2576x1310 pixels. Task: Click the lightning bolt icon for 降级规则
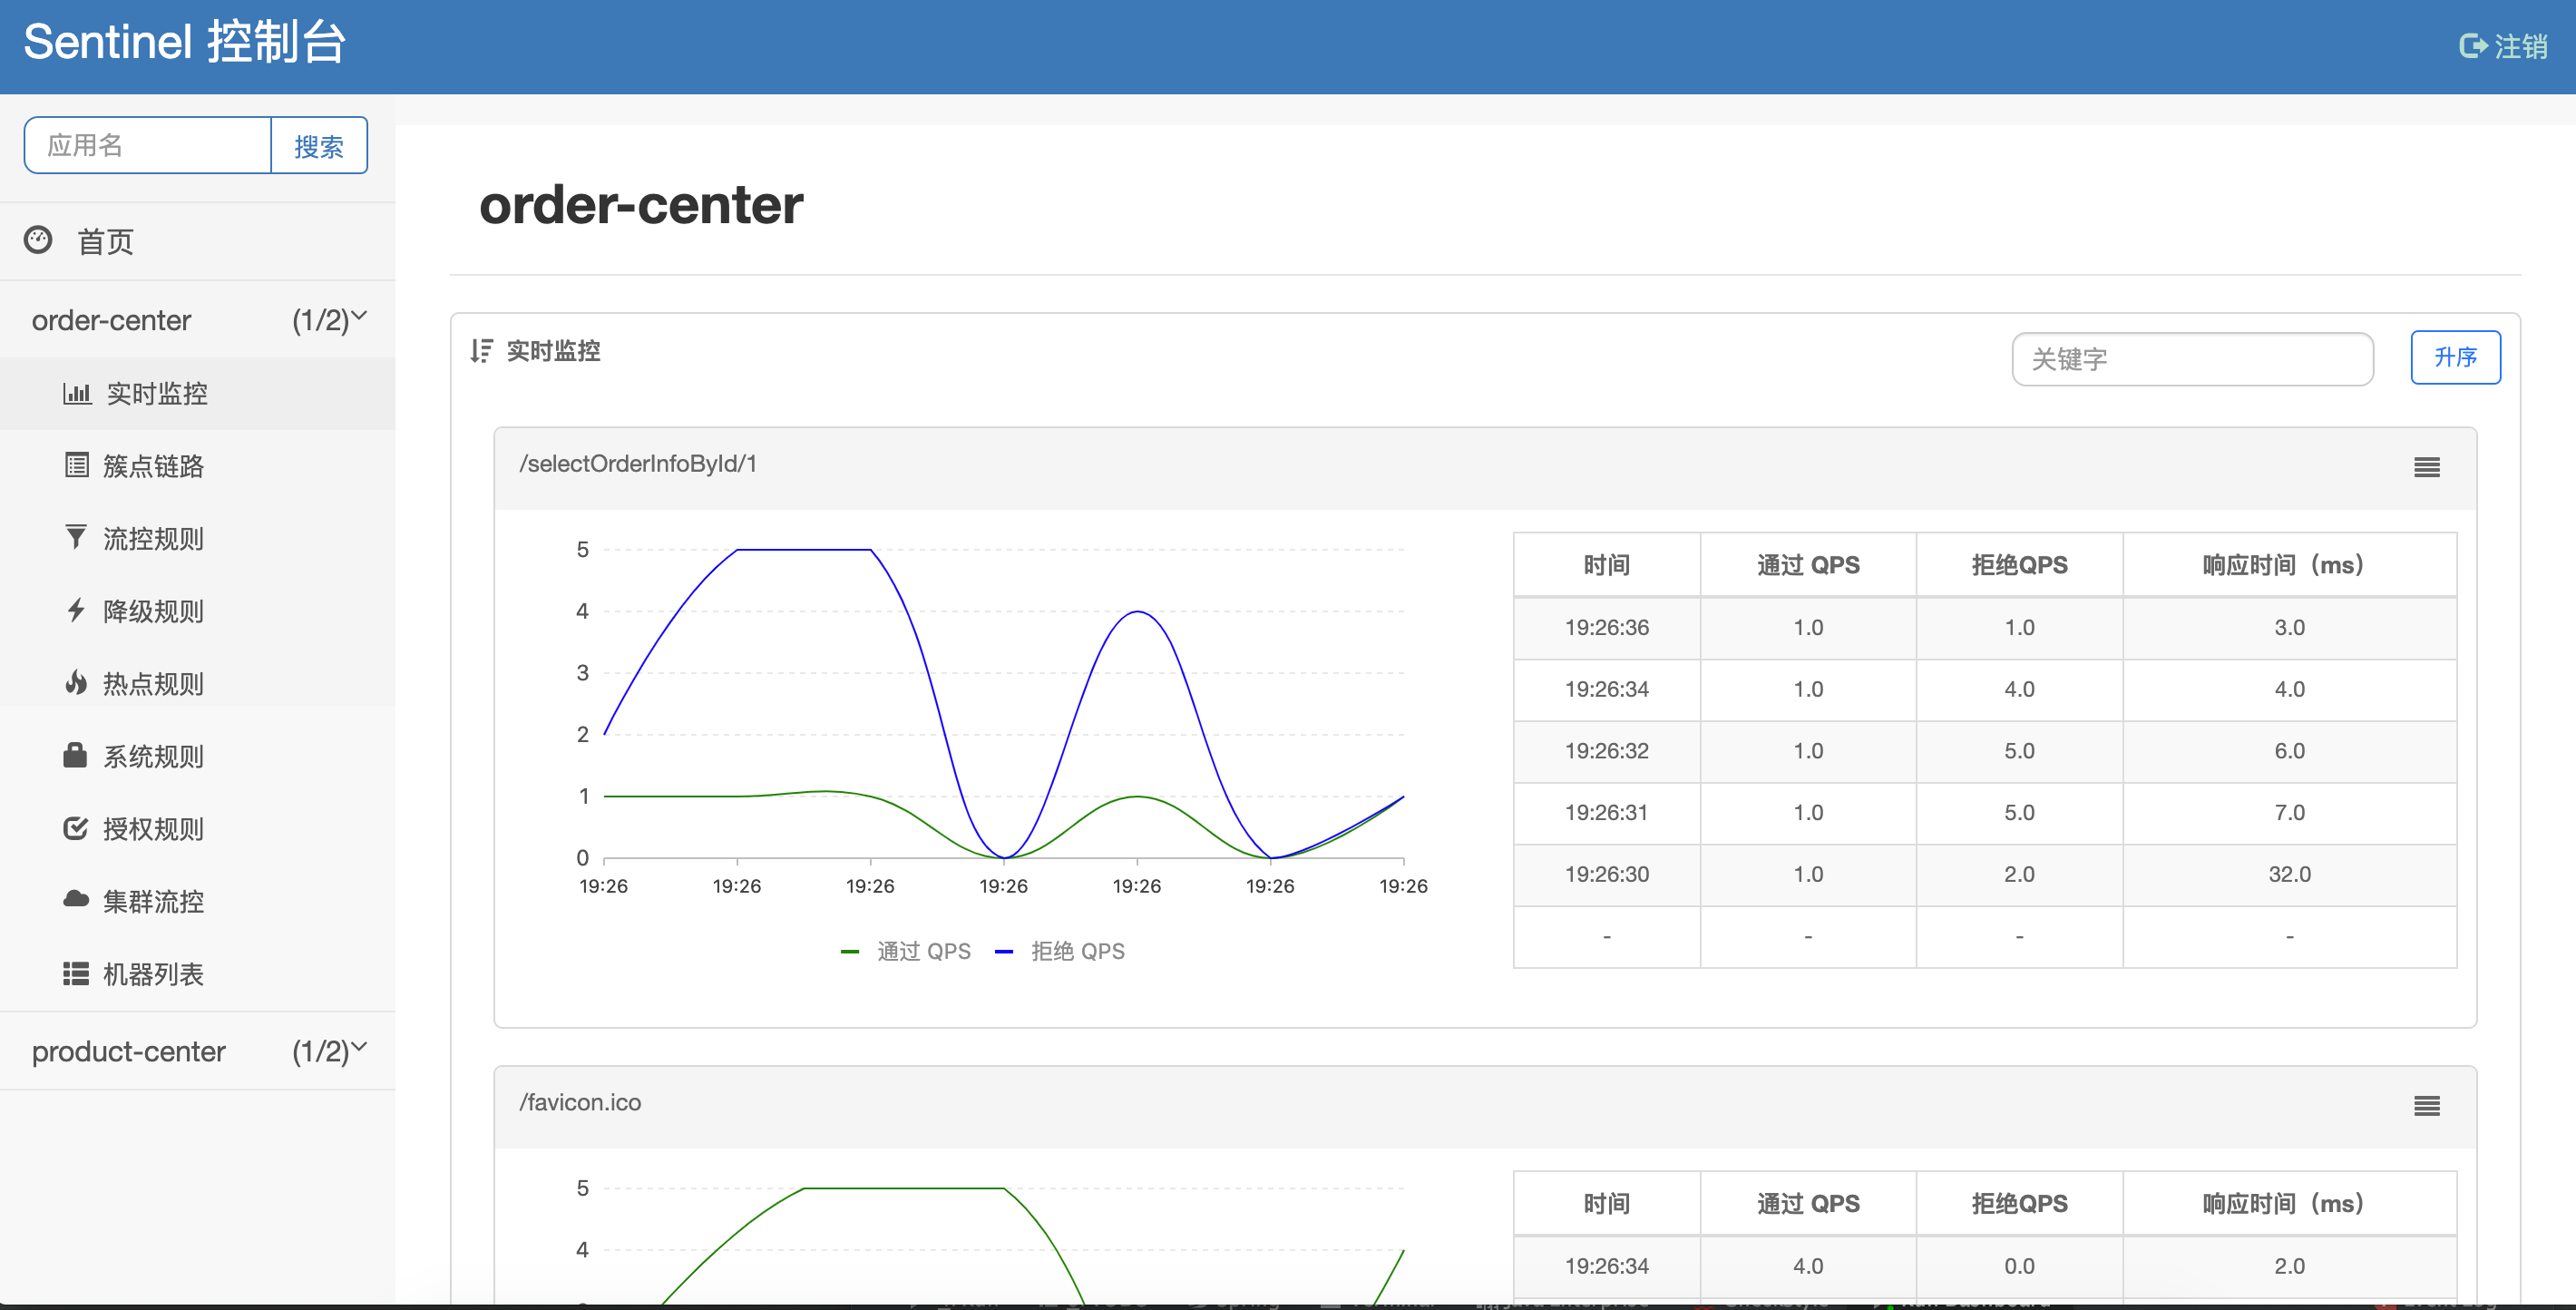(76, 610)
